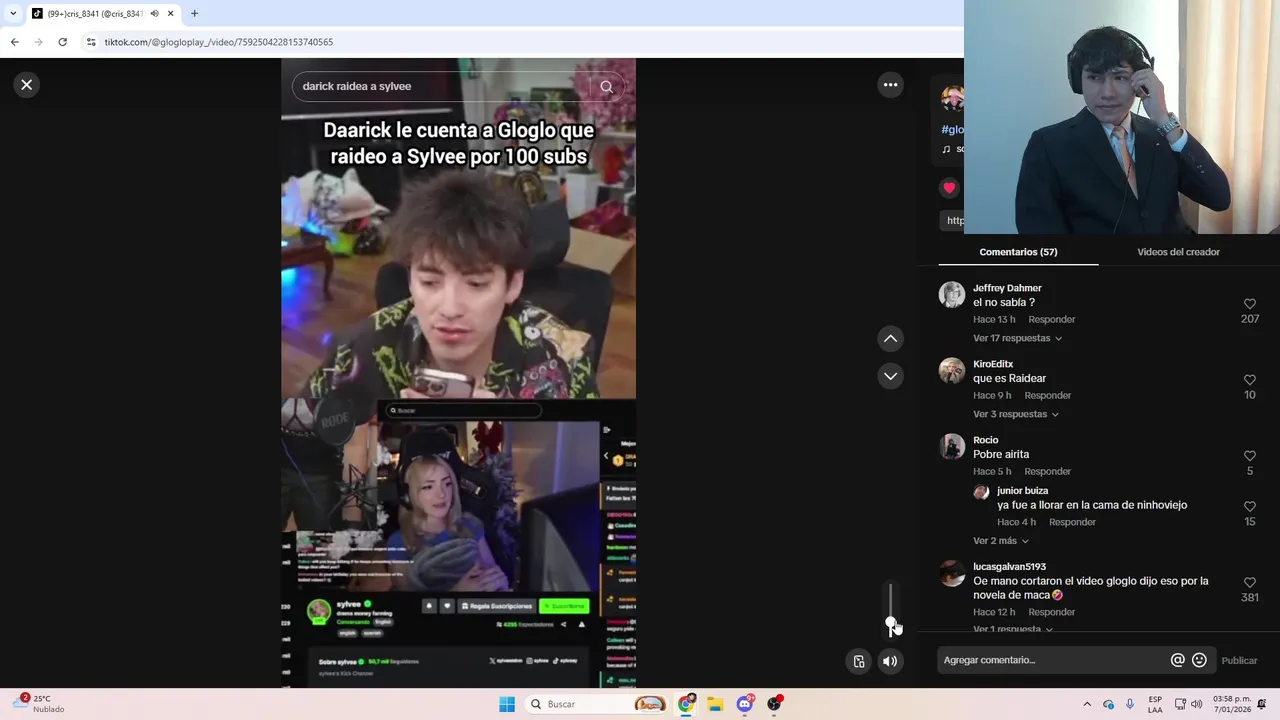Open site info icon in address bar
This screenshot has height=720, width=1280.
91,42
